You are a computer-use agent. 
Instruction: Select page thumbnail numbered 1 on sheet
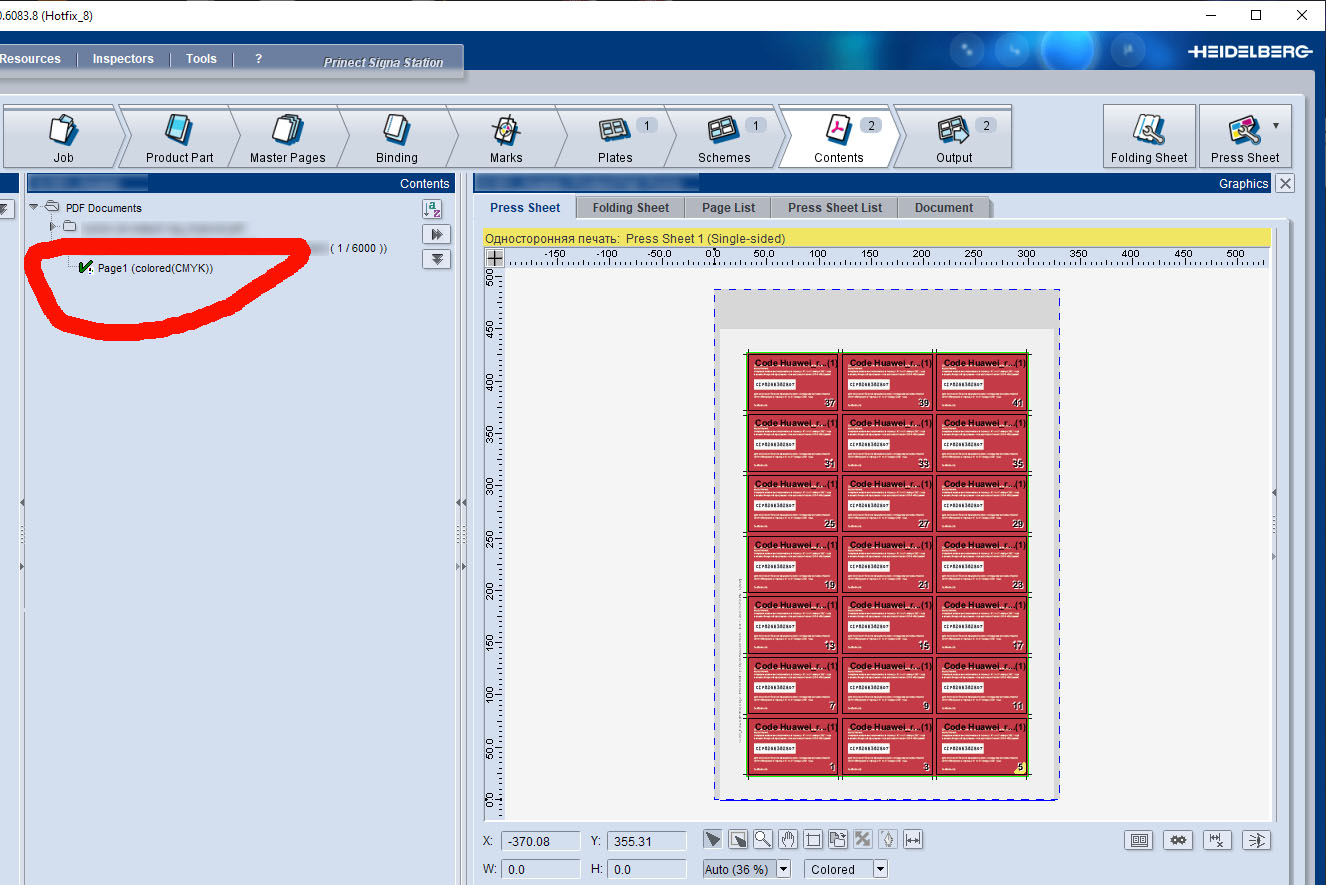click(793, 746)
